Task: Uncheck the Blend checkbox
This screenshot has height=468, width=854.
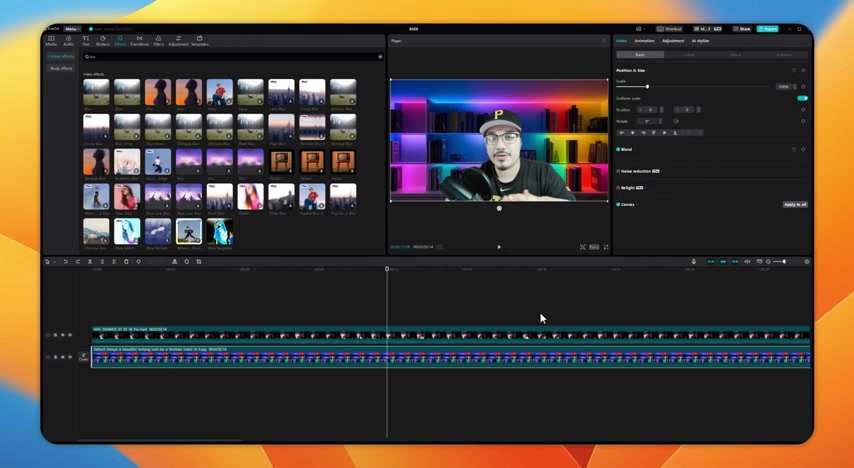Action: (618, 149)
